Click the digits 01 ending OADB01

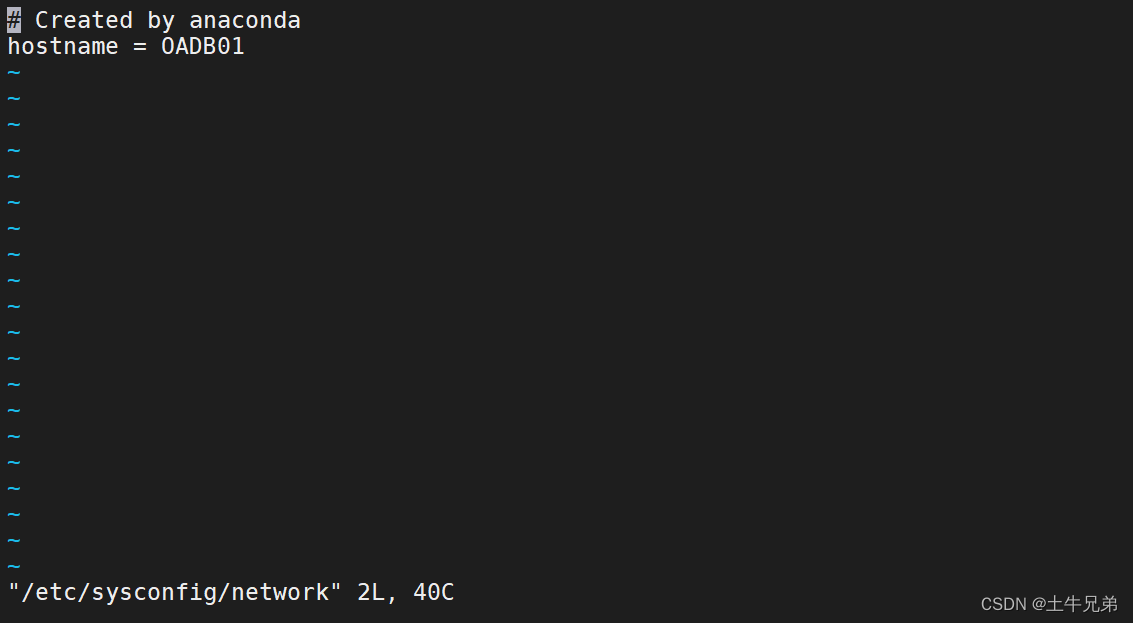click(231, 46)
